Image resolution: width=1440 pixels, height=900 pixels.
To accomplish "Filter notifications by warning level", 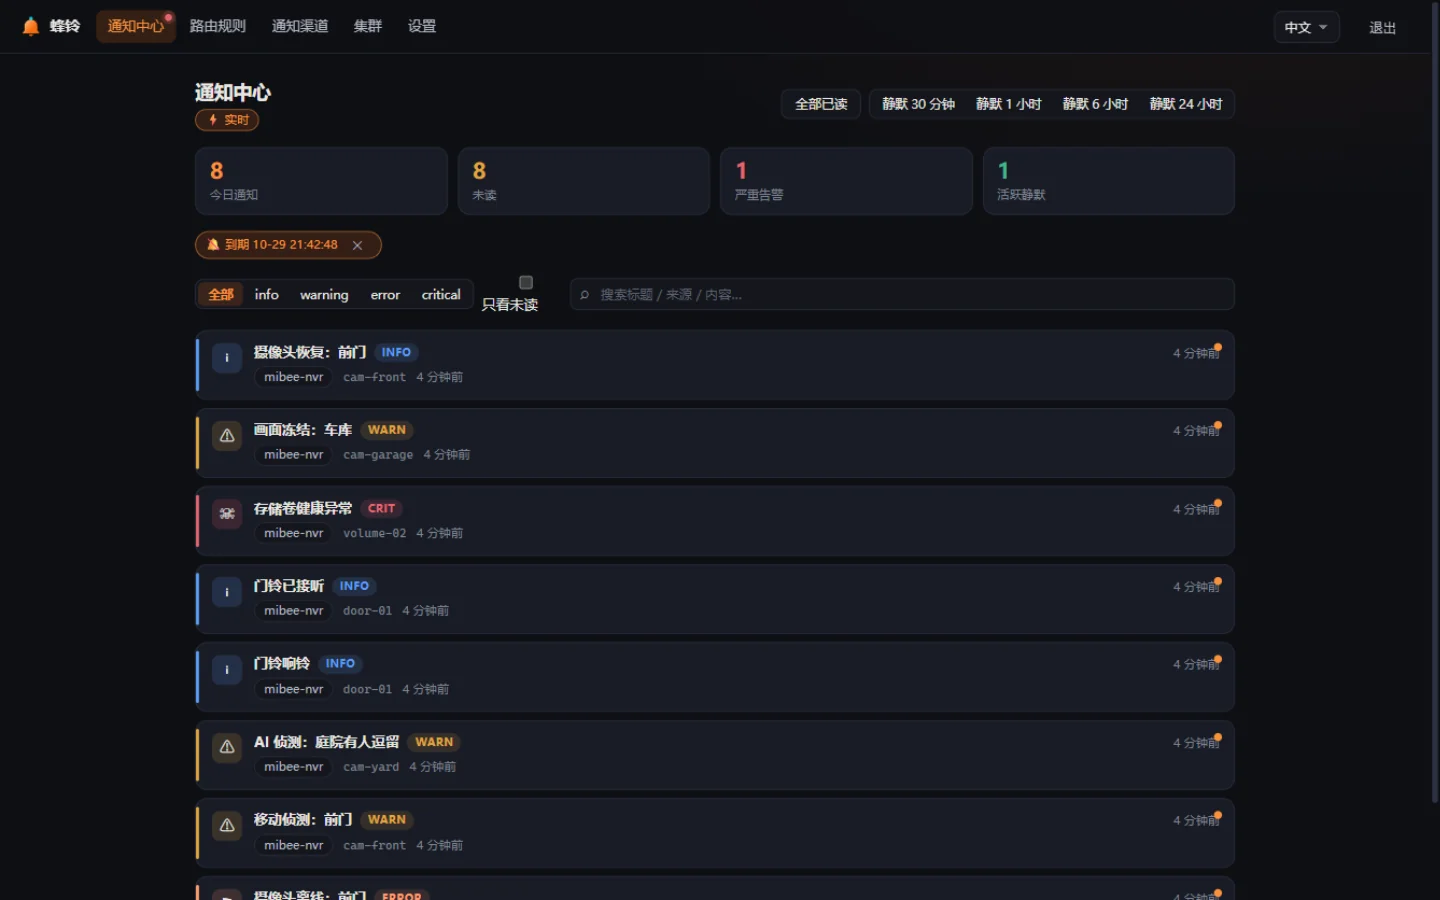I will click(x=324, y=294).
